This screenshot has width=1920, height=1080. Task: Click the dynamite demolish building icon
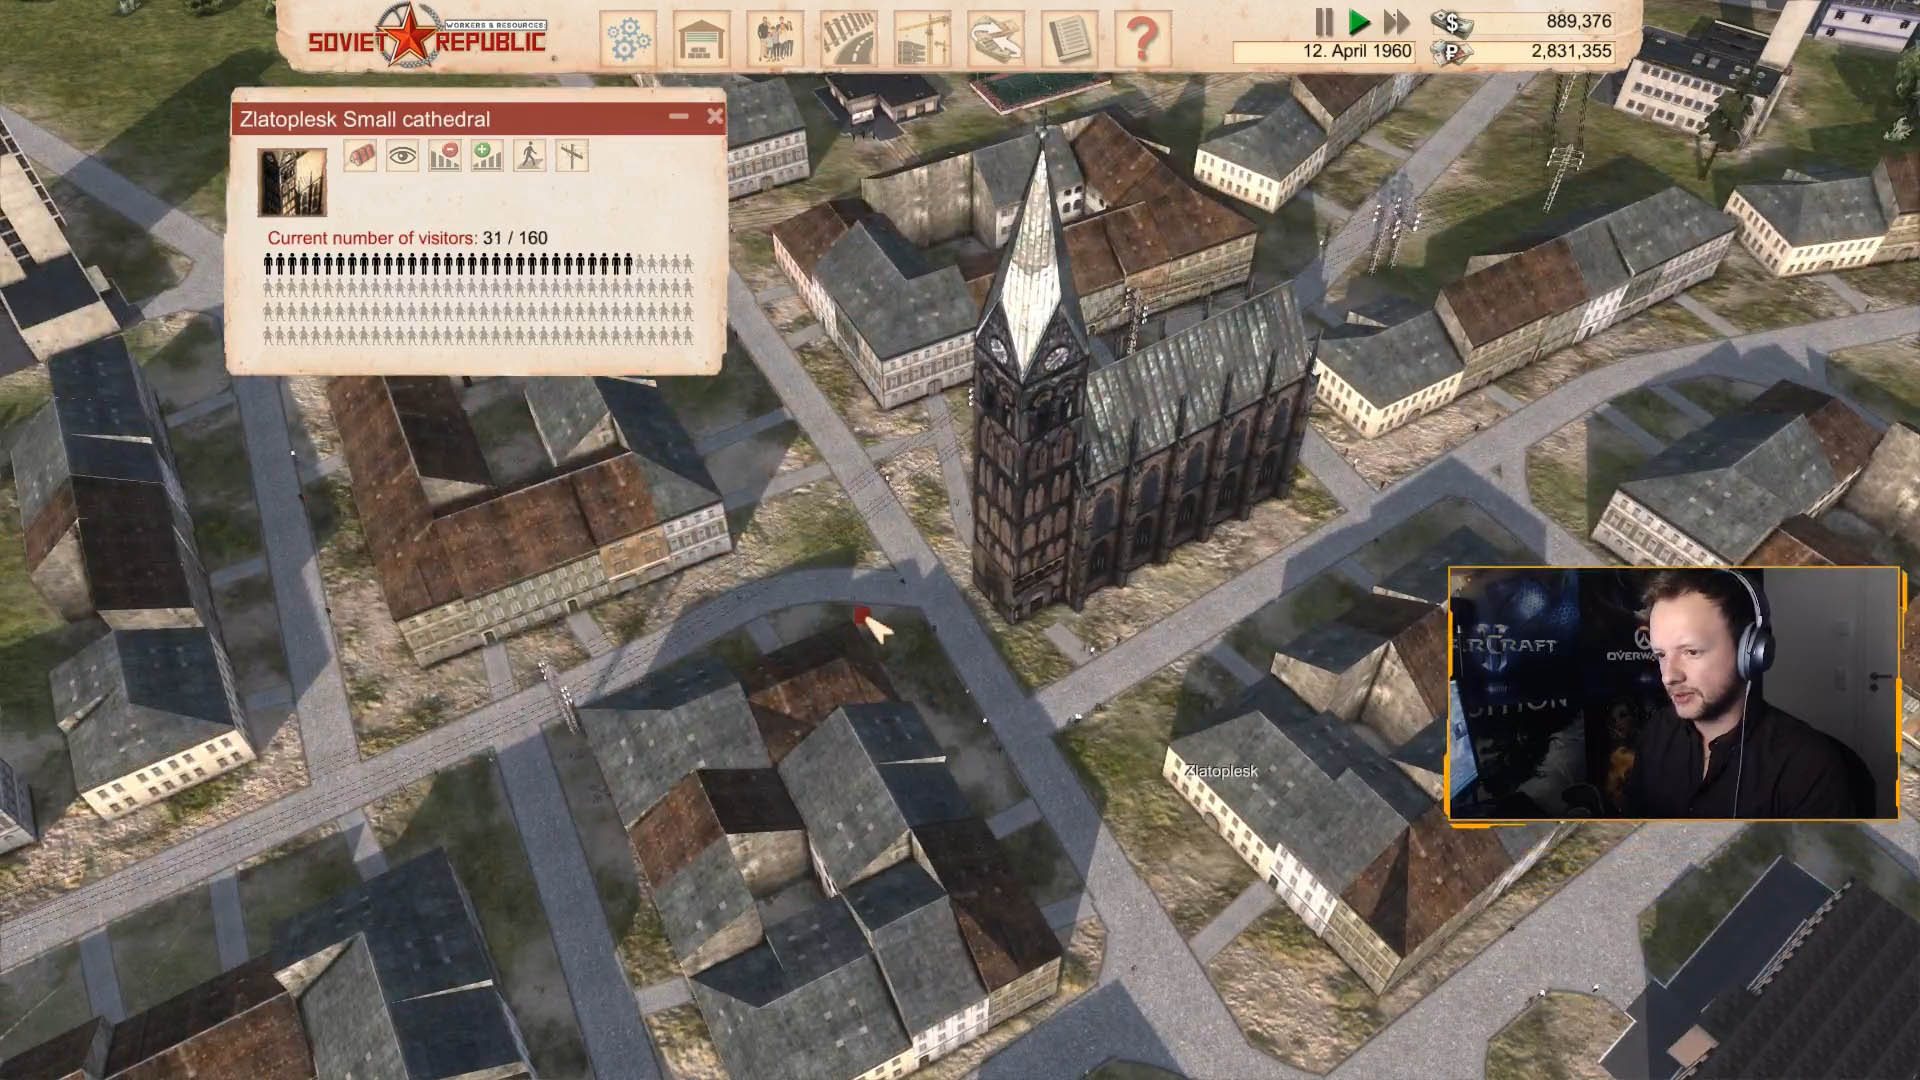(x=360, y=155)
